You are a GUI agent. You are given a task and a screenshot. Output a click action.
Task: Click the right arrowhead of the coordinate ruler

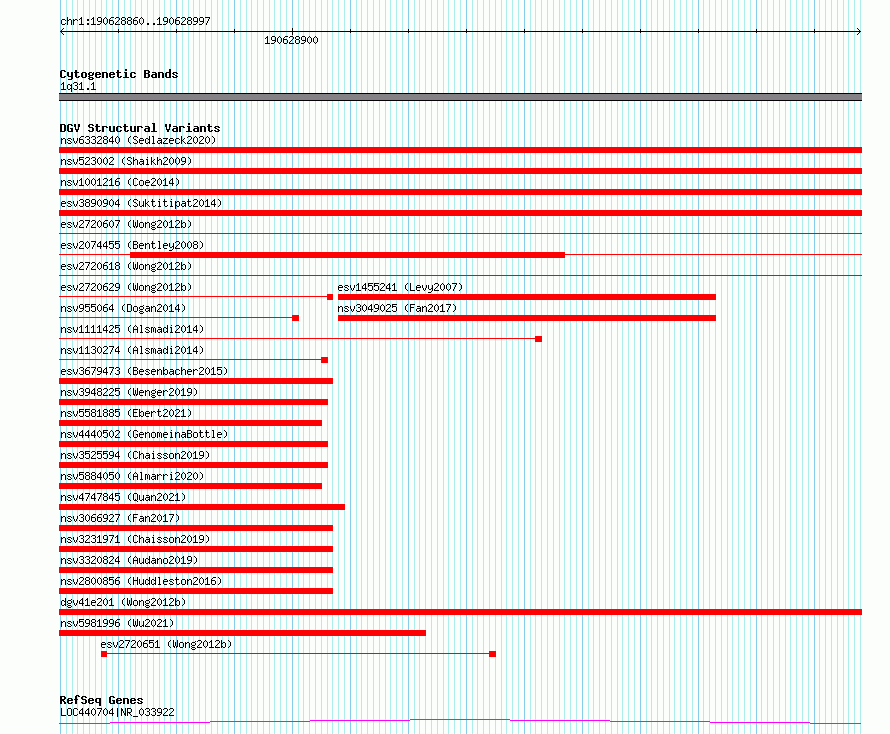859,32
